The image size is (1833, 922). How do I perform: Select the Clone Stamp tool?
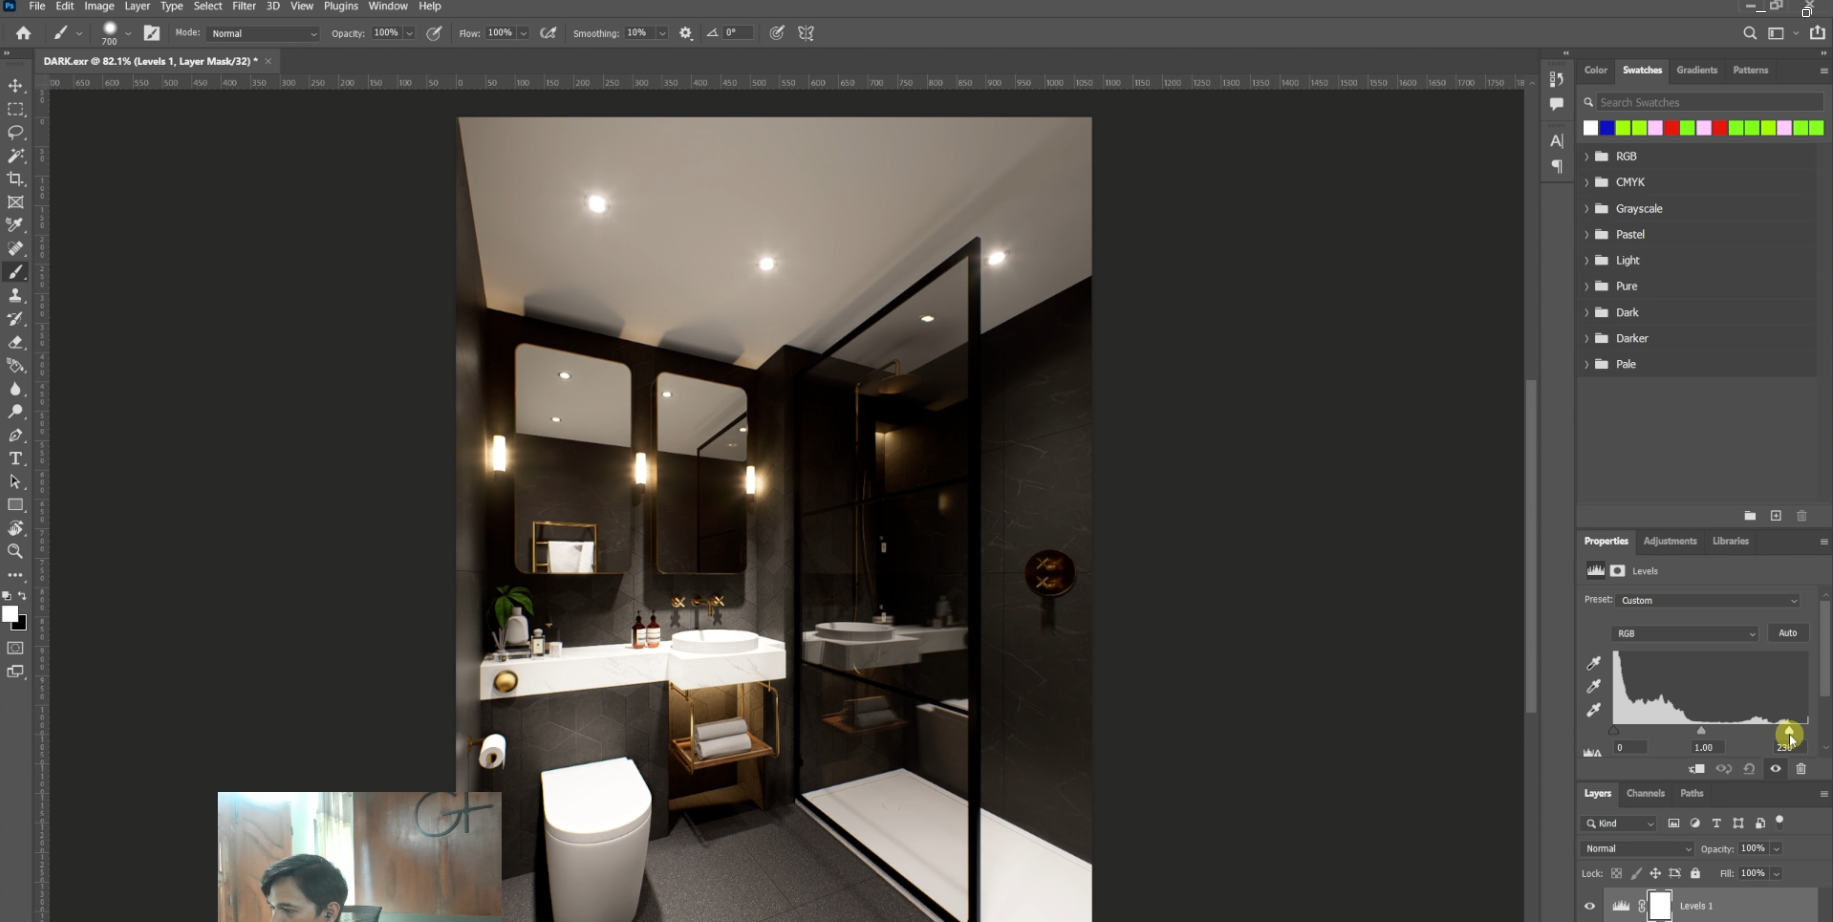point(16,295)
